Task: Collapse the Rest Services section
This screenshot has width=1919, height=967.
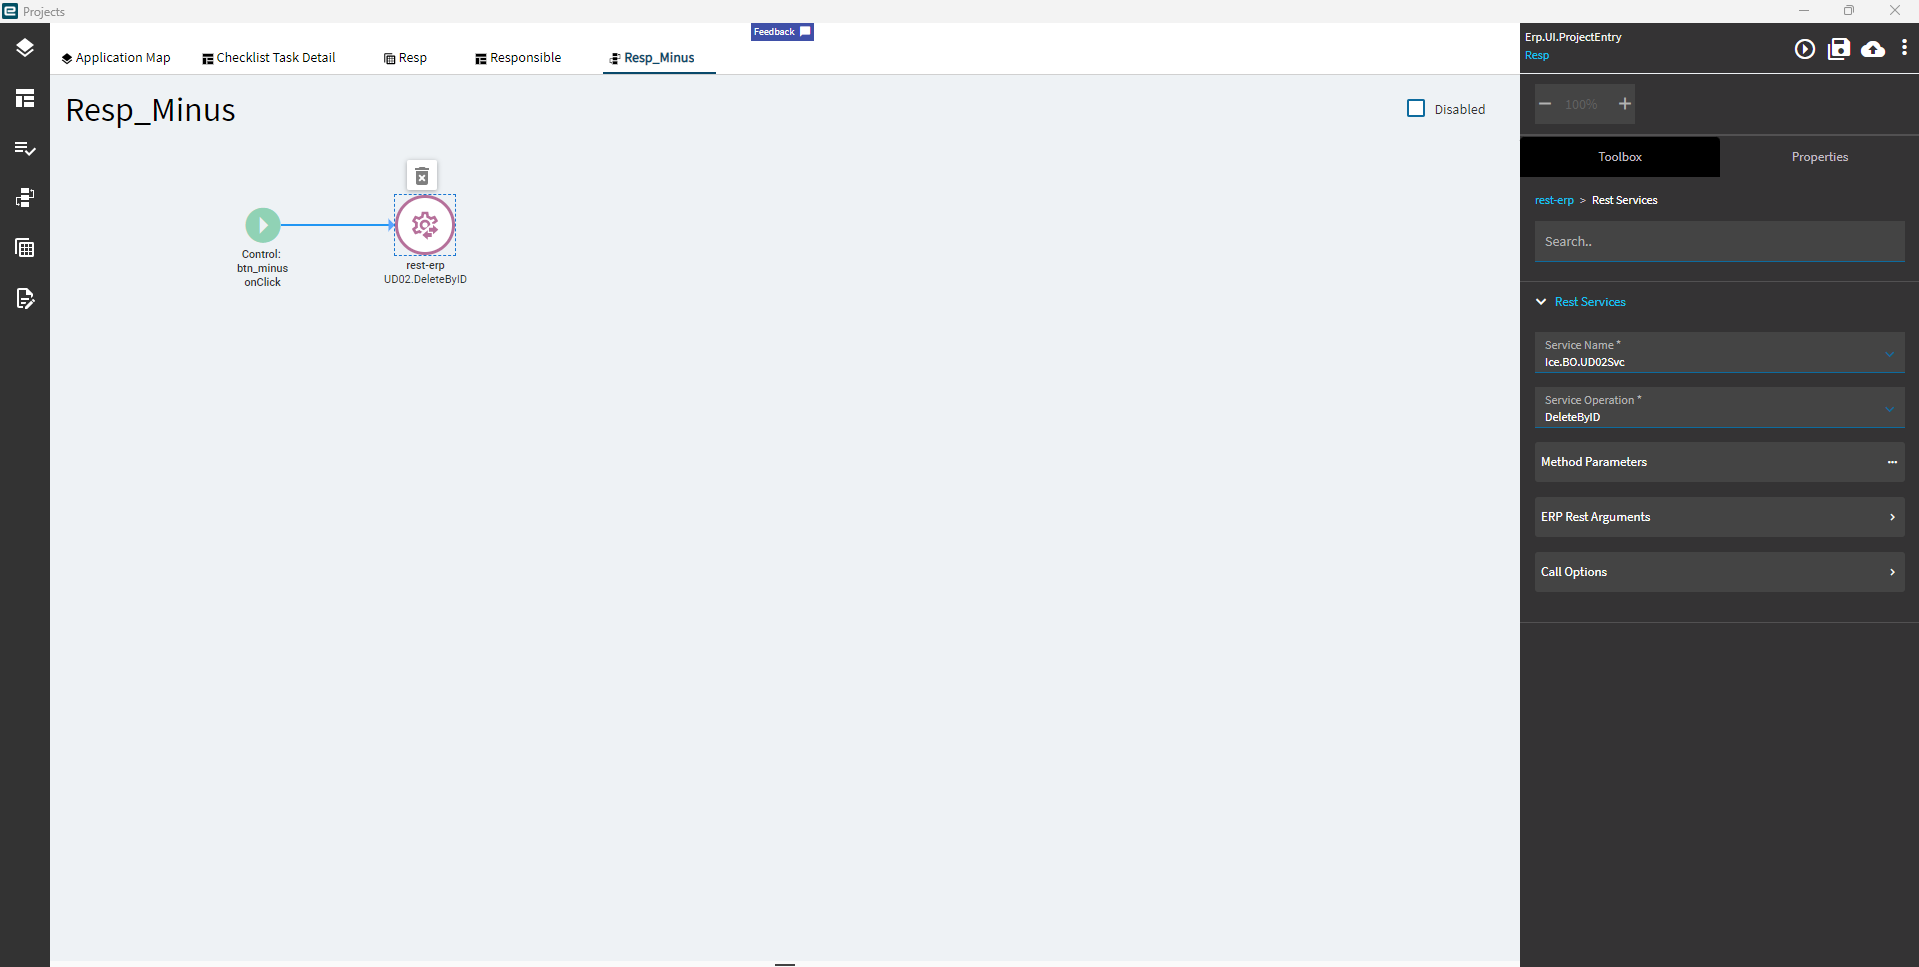Action: 1540,301
